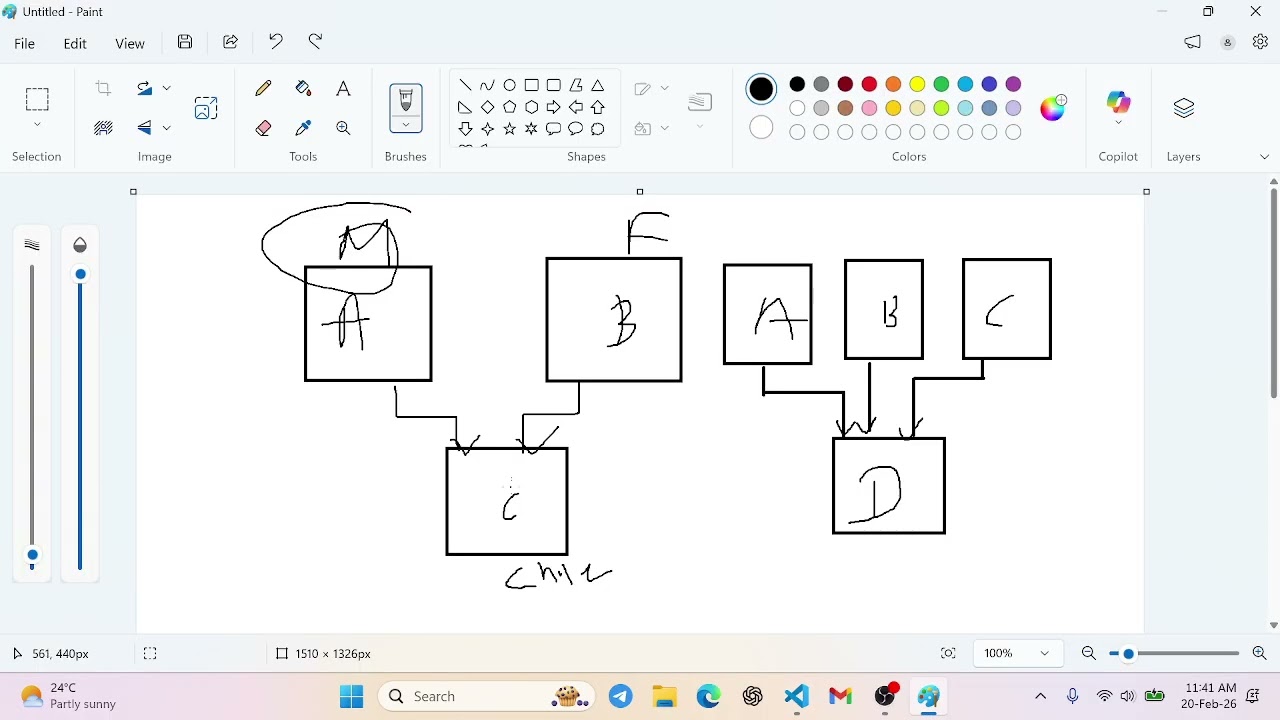Image resolution: width=1280 pixels, height=720 pixels.
Task: Select the Text tool
Action: click(343, 89)
